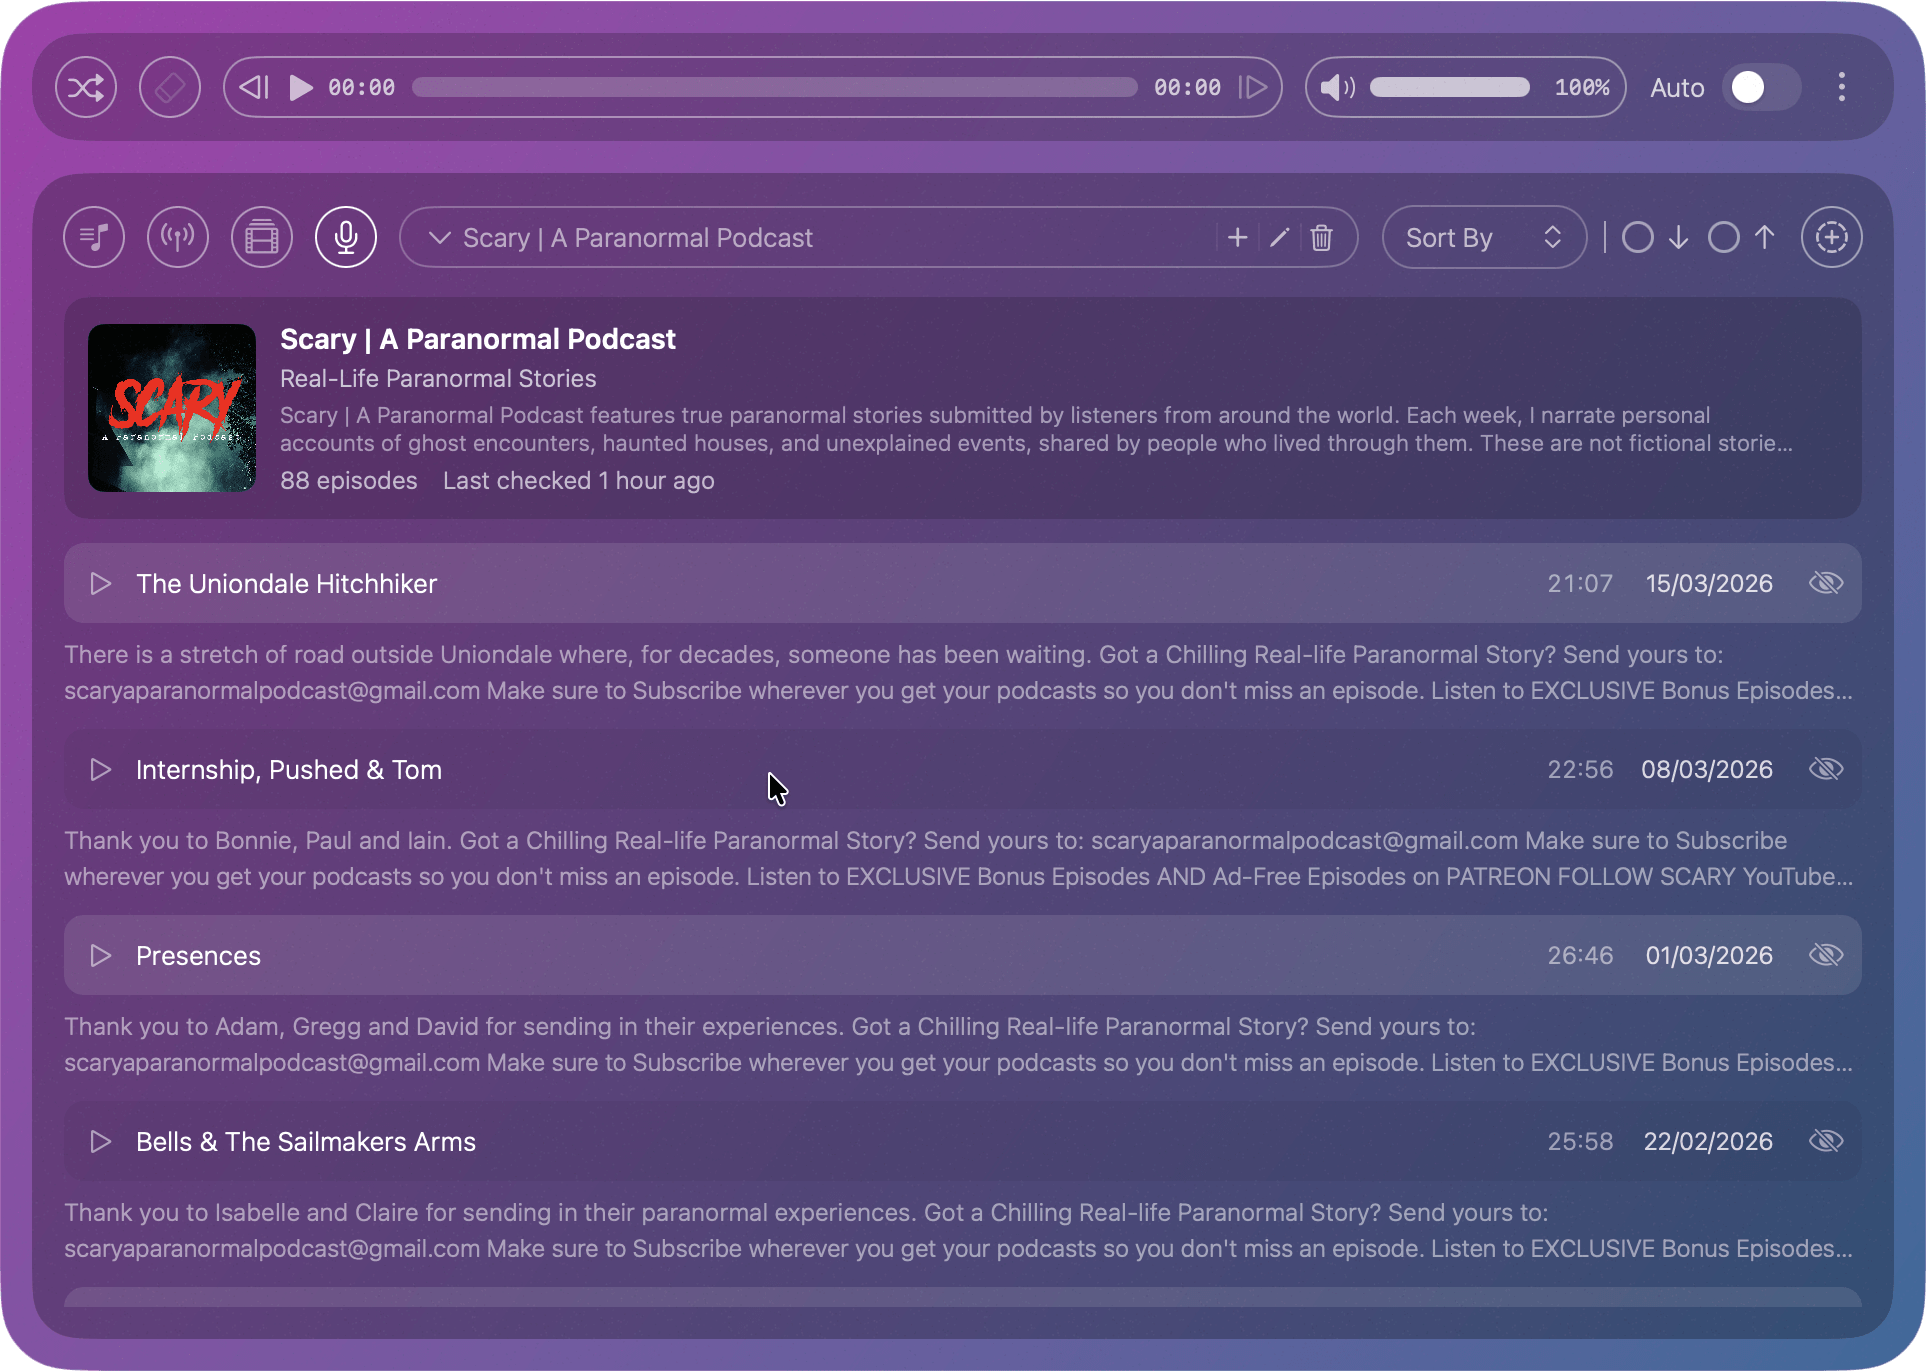Toggle played status of The Uniondale Hitchhiker

coord(1826,584)
